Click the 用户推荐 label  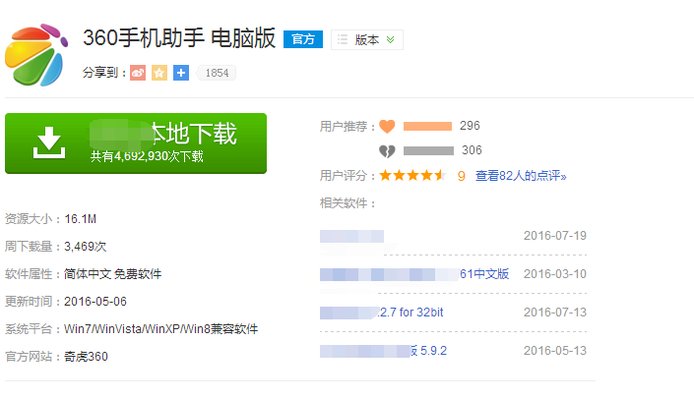pos(347,127)
